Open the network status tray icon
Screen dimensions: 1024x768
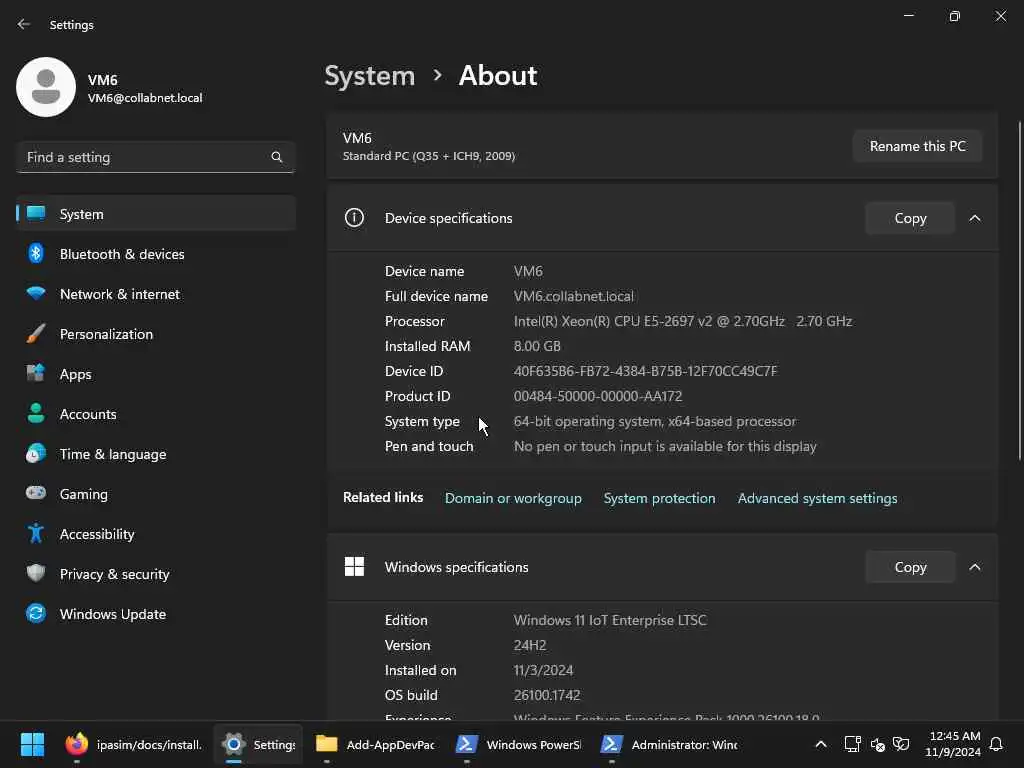pyautogui.click(x=852, y=744)
